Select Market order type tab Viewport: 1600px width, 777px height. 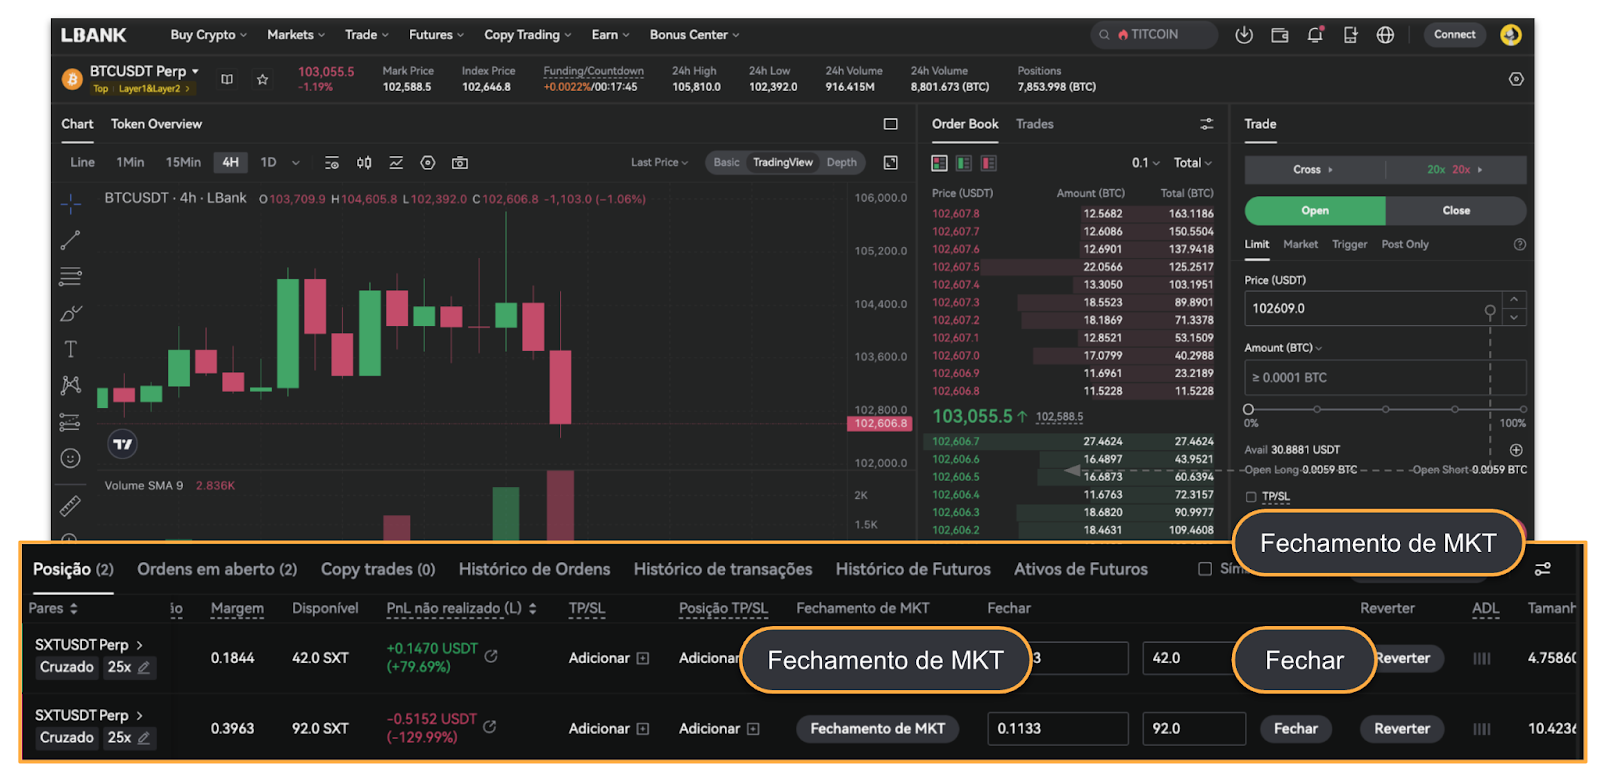click(1300, 244)
